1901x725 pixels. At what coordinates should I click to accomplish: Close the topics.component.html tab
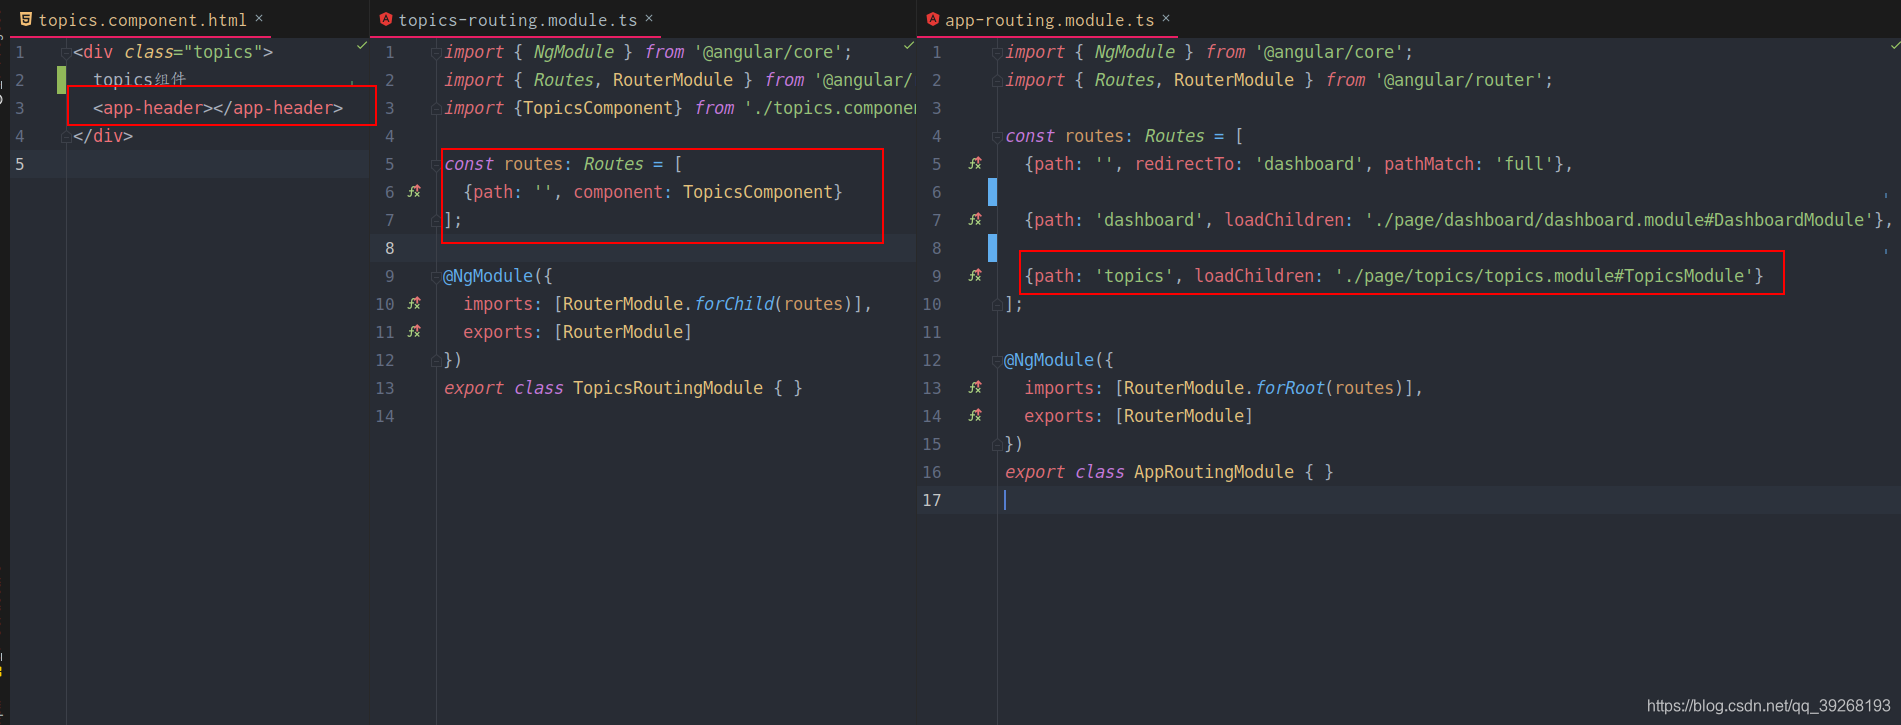[259, 18]
